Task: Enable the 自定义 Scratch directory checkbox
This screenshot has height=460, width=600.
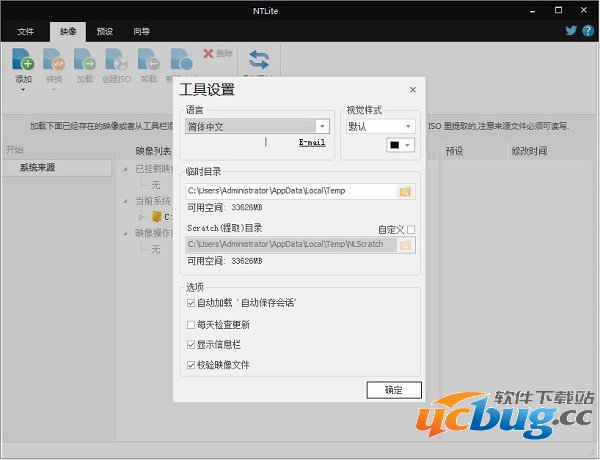Action: coord(411,229)
